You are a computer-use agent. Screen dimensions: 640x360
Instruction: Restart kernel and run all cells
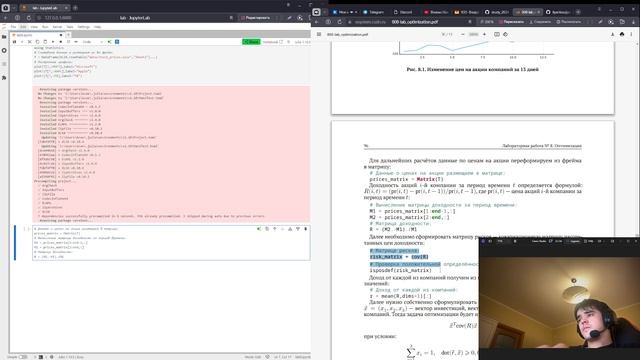pos(76,42)
